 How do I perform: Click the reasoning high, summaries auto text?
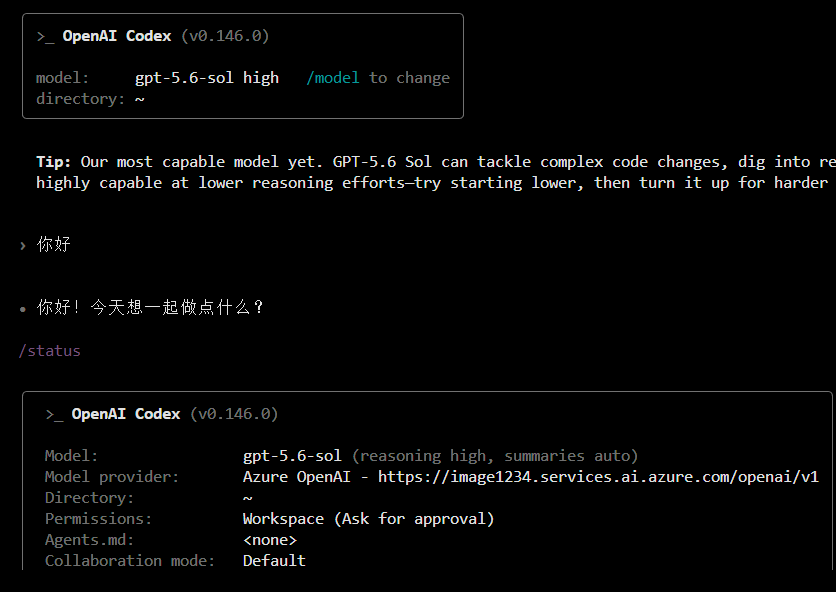pyautogui.click(x=495, y=456)
